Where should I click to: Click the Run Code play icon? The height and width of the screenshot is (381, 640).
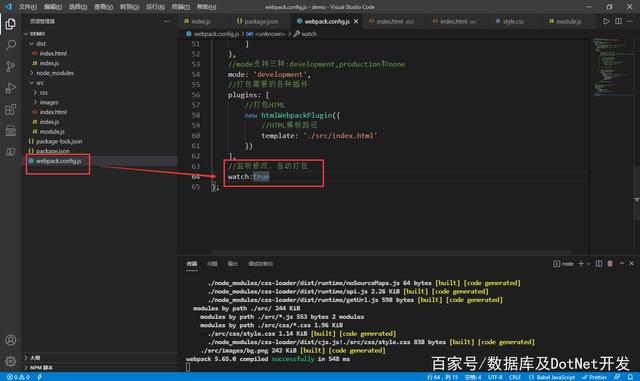tap(607, 21)
